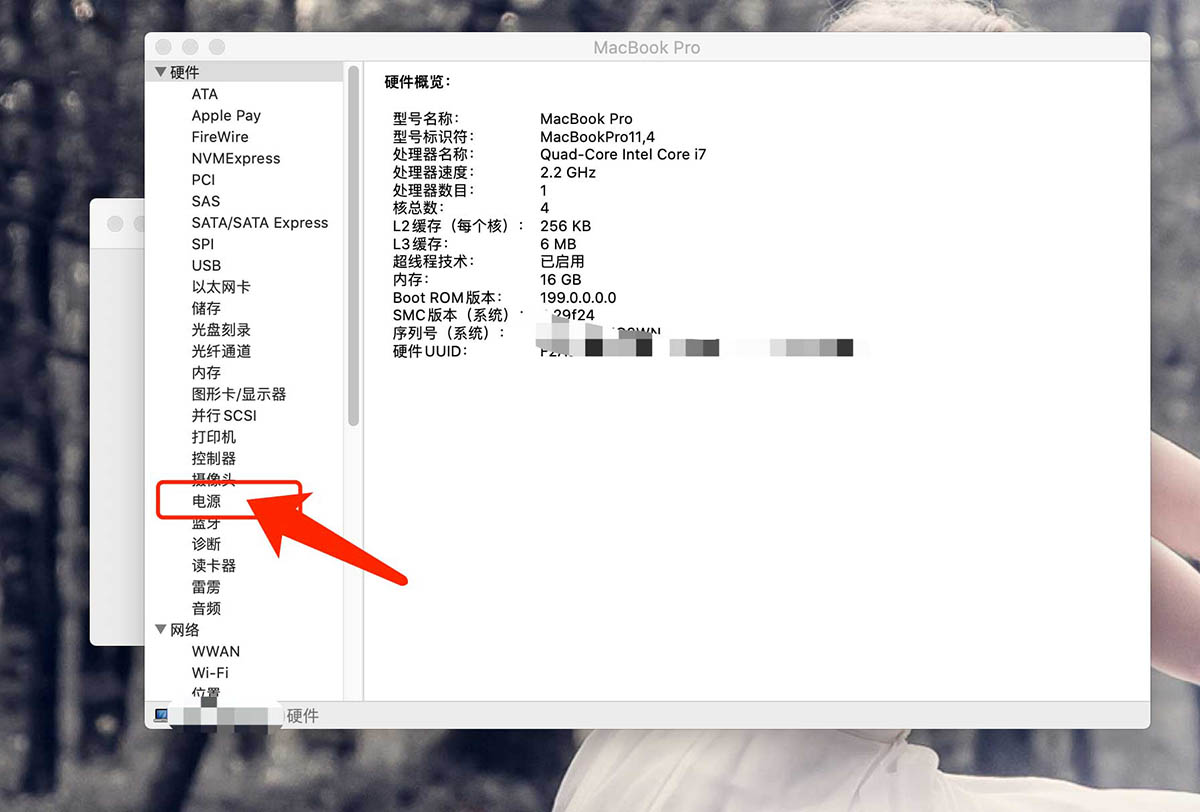Collapse the 硬件 section triangle
Screen dimensions: 1200x812
(161, 71)
